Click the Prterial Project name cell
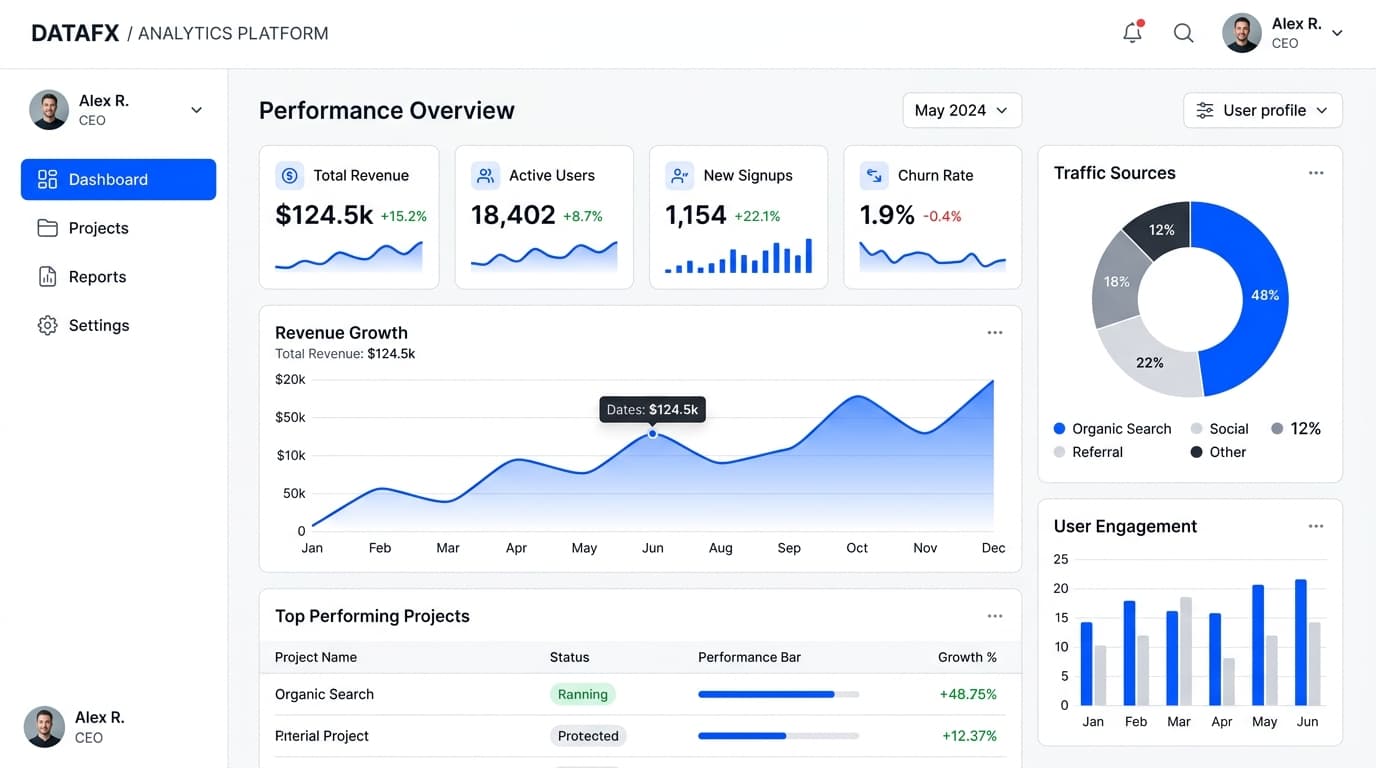Image resolution: width=1376 pixels, height=768 pixels. [x=322, y=736]
